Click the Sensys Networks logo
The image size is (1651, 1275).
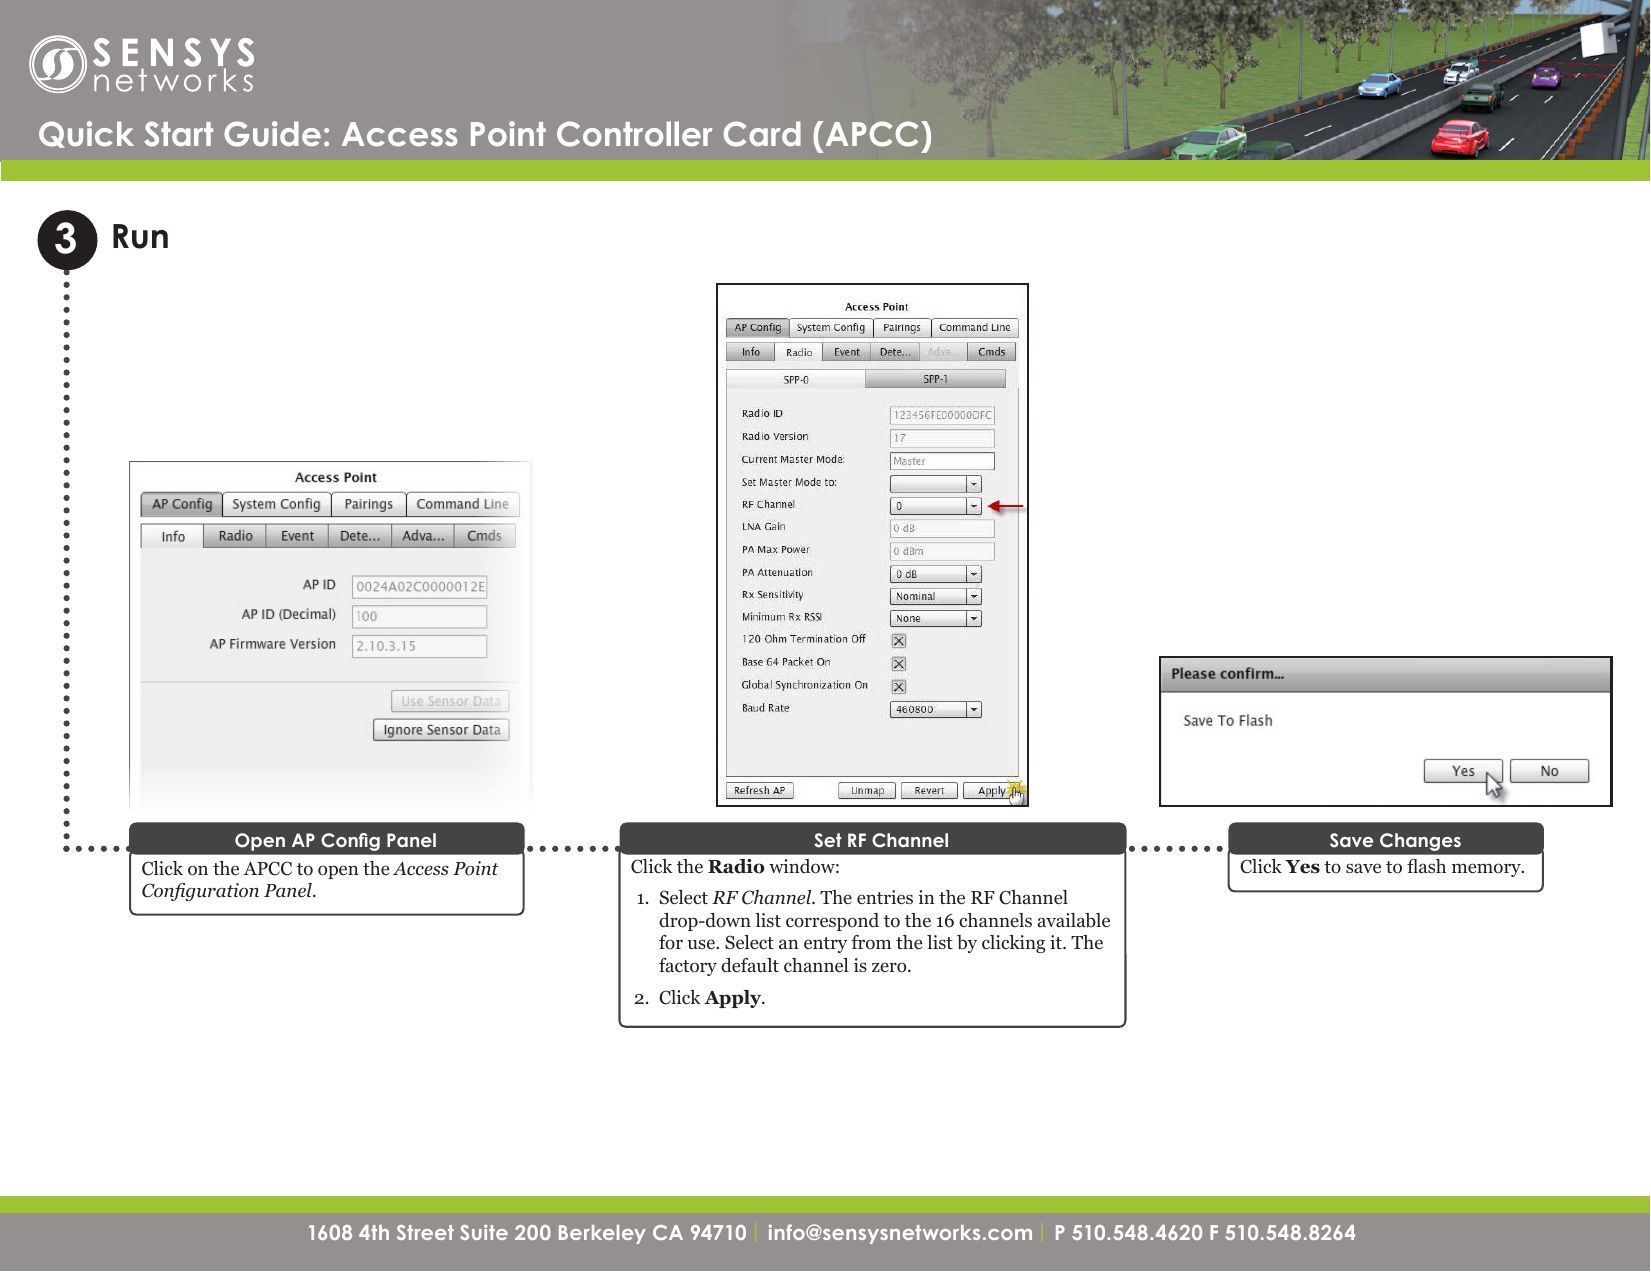tap(142, 65)
